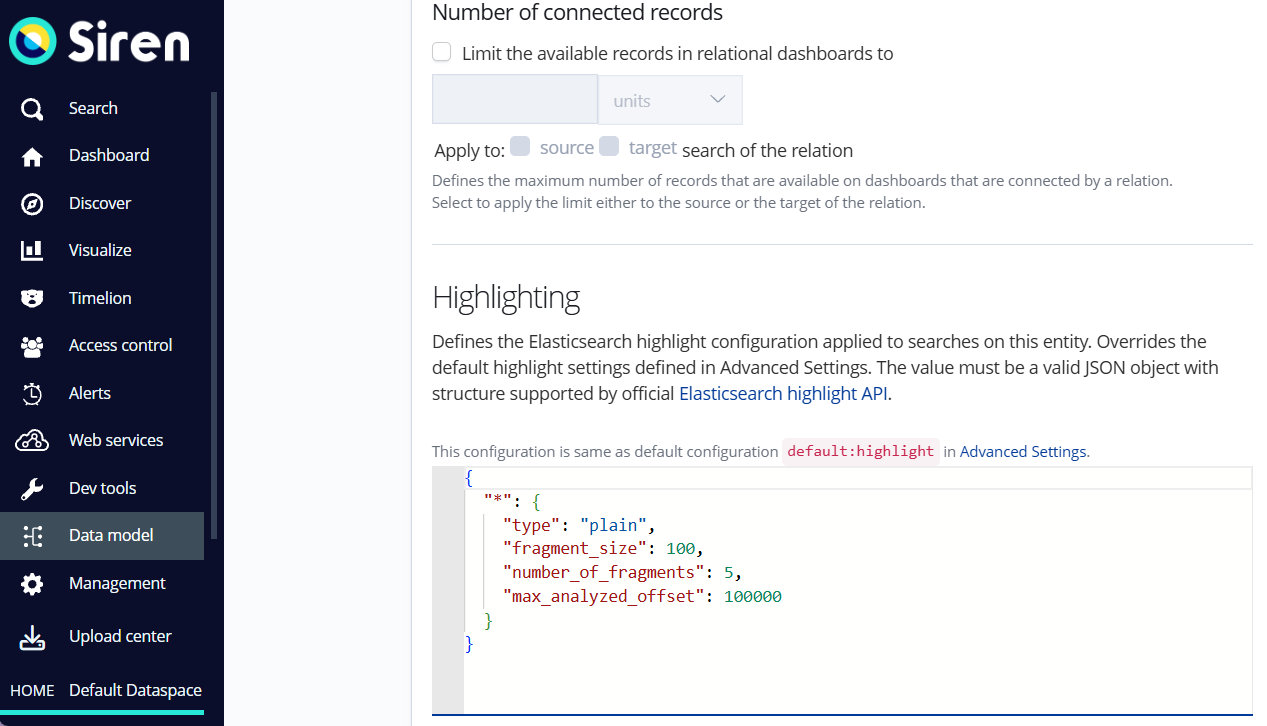This screenshot has height=726, width=1267.
Task: Click the "fragment_size": 100 line
Action: coord(604,548)
